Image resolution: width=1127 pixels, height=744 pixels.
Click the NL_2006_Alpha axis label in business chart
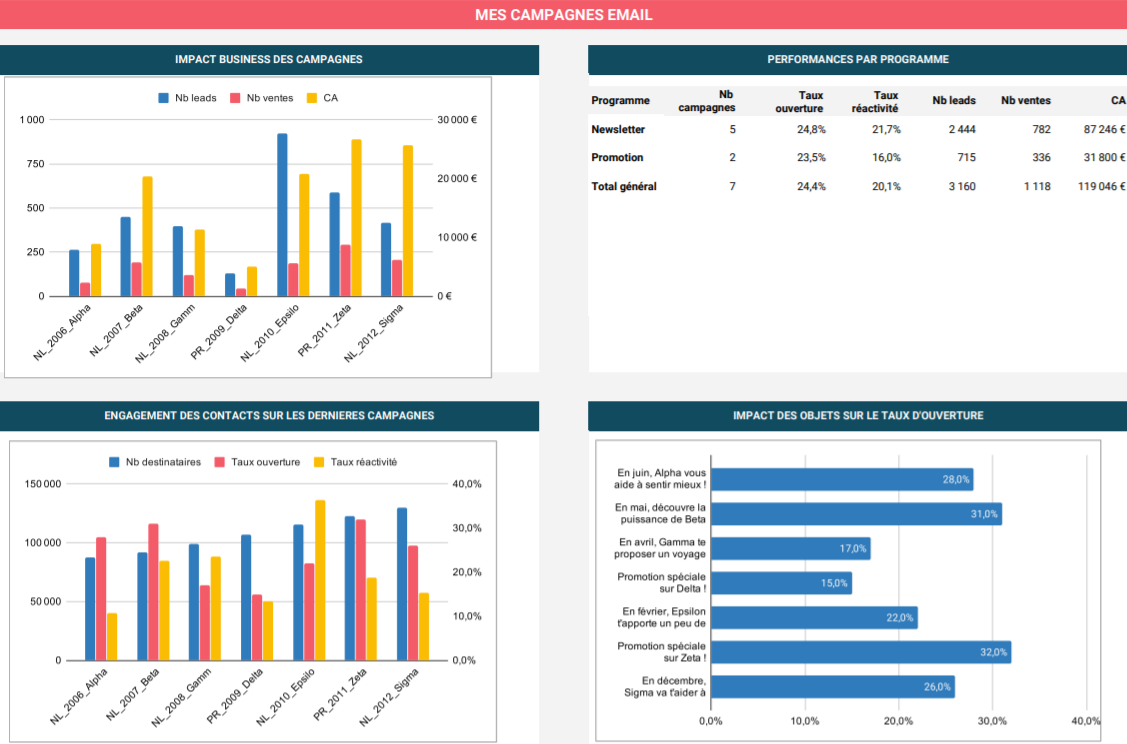62,332
